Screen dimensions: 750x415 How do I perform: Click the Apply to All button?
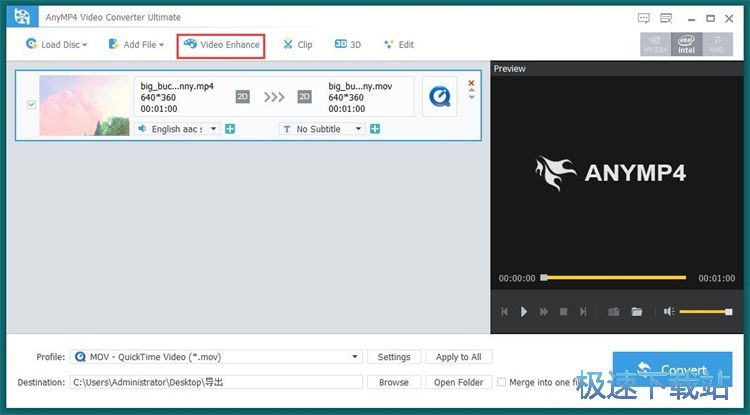(x=459, y=357)
